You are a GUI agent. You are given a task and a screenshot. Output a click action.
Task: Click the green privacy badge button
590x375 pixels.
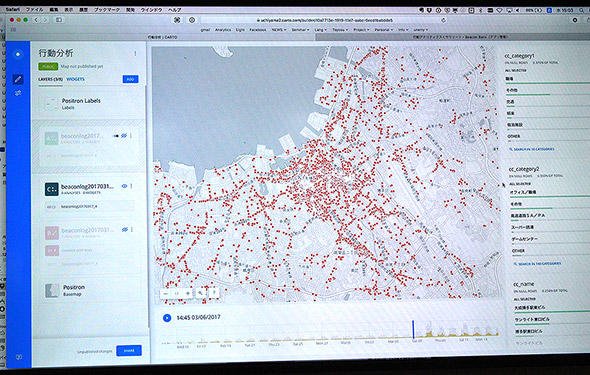coord(48,66)
